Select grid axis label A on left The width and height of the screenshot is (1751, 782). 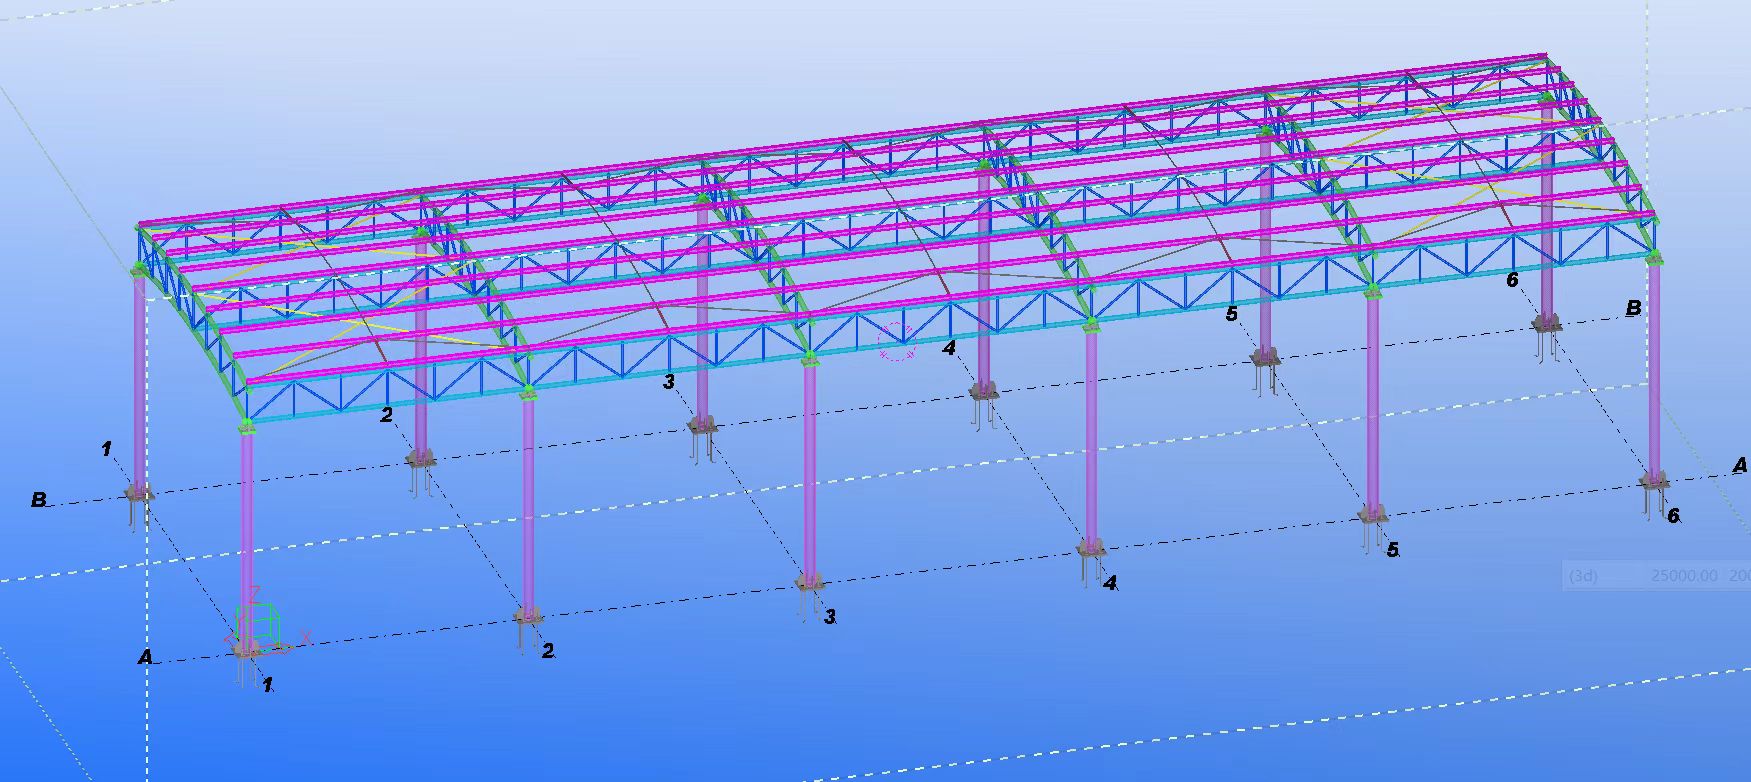(146, 658)
